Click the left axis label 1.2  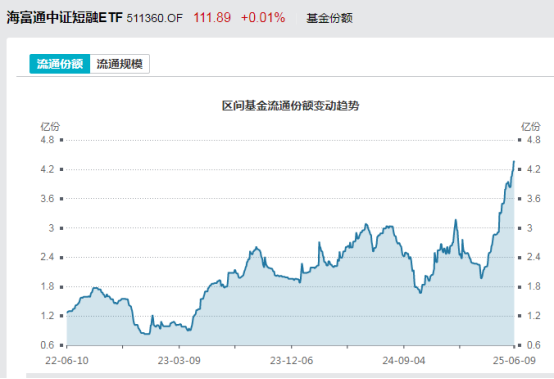point(47,315)
